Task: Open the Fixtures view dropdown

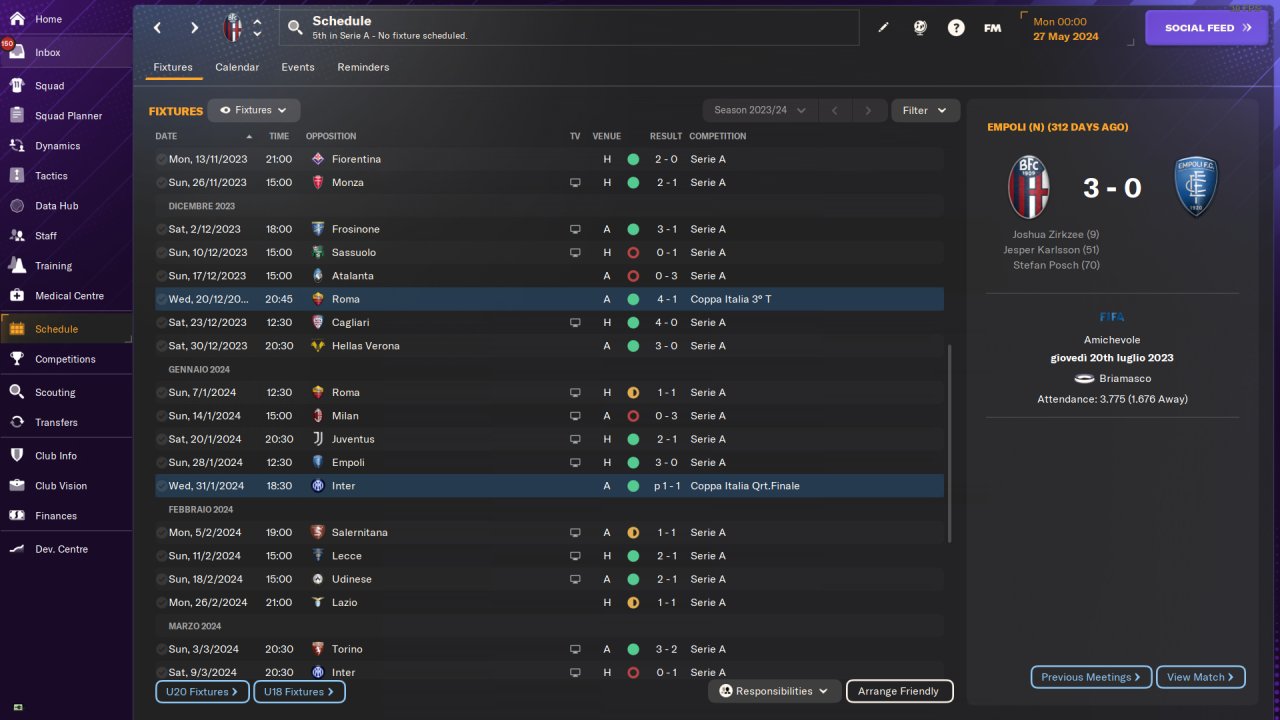Action: (254, 111)
